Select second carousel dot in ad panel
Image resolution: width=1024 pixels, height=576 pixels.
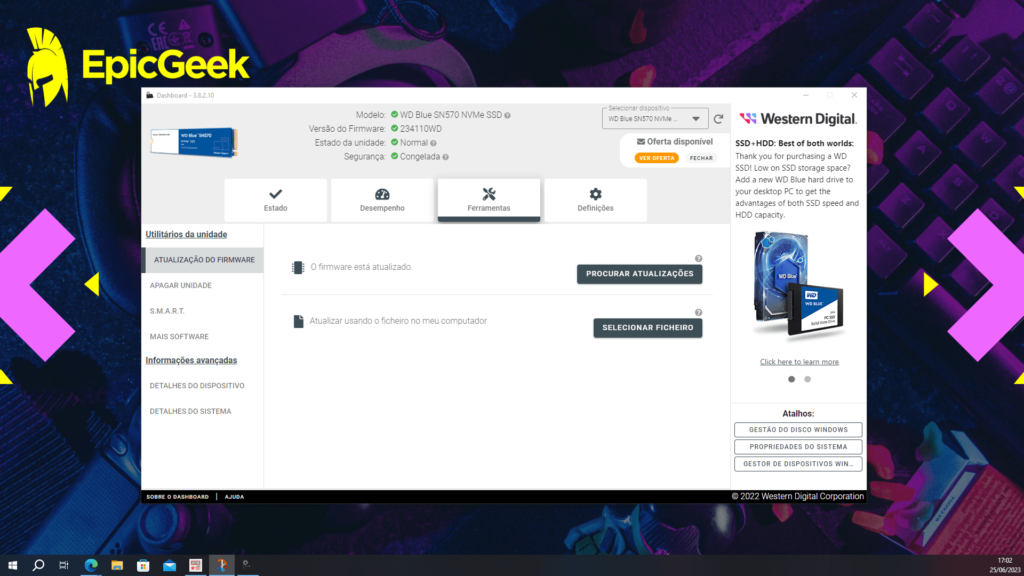(x=808, y=379)
